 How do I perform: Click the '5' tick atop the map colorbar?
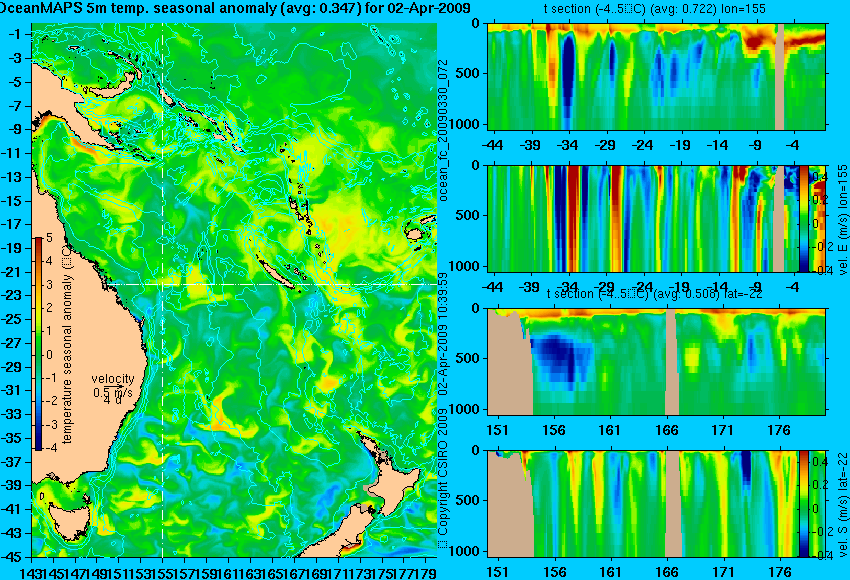[49, 237]
